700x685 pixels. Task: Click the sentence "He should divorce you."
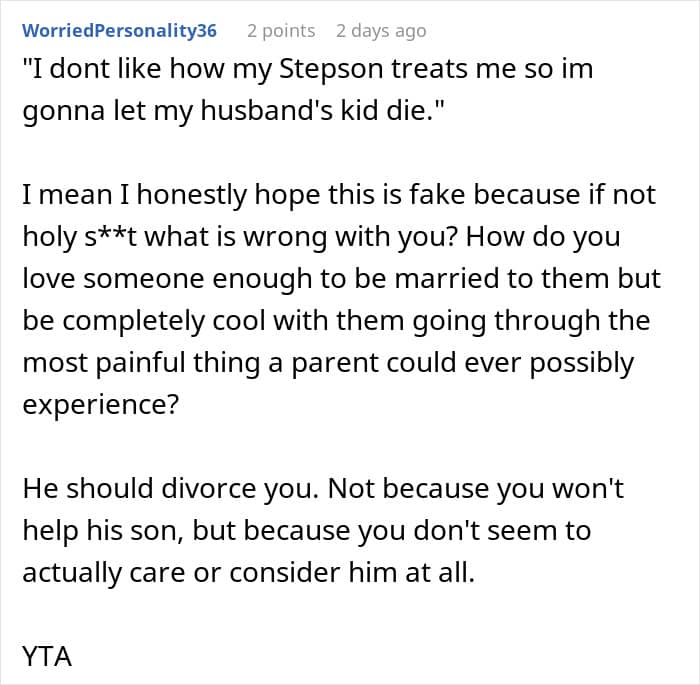pyautogui.click(x=171, y=488)
